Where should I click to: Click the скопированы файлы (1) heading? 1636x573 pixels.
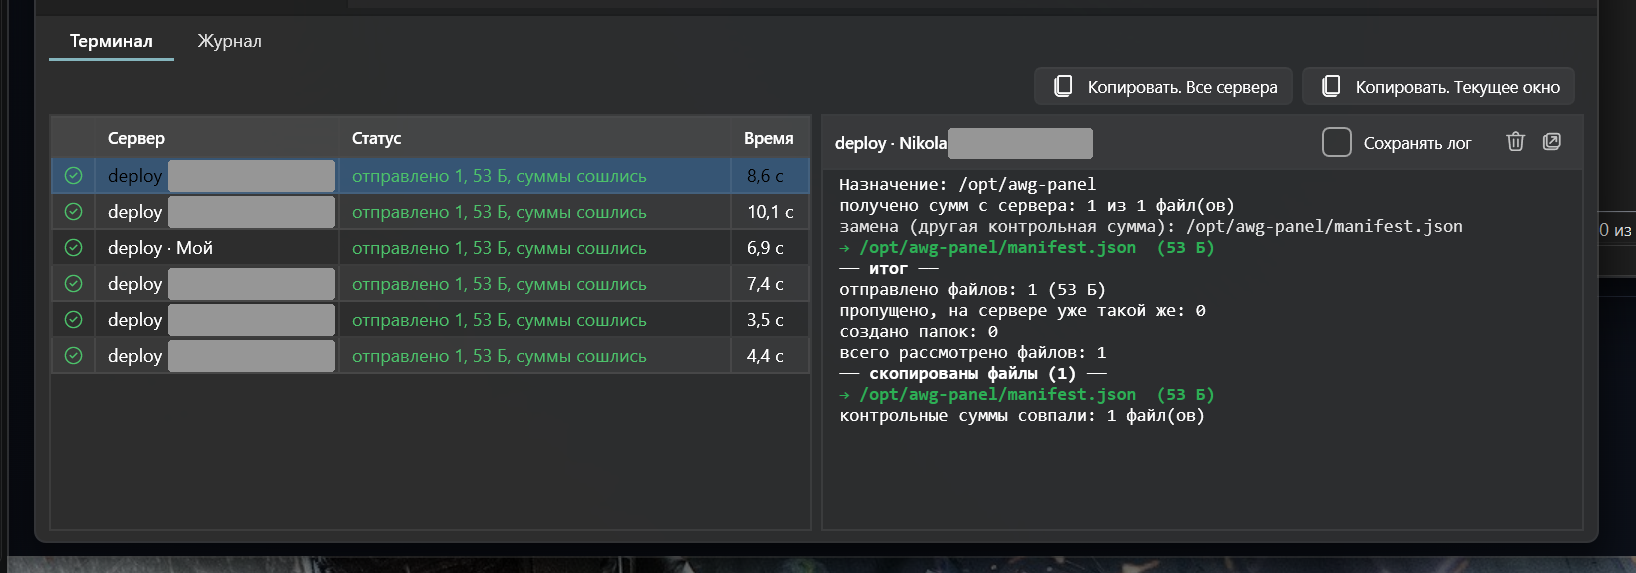[x=972, y=373]
